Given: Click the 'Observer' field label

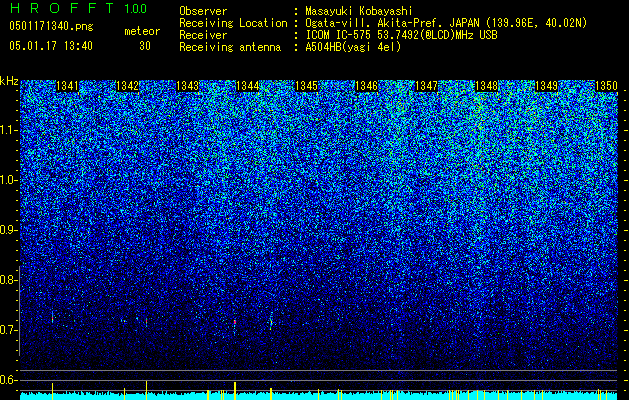Looking at the screenshot, I should click(x=203, y=11).
